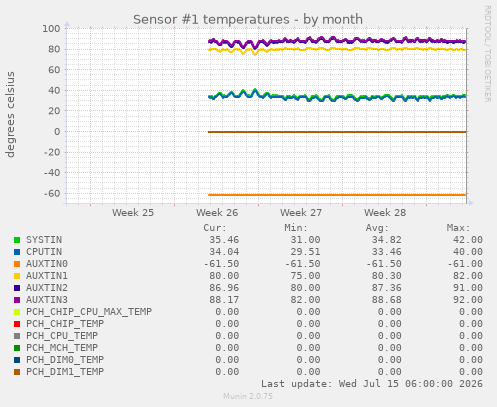
Task: Click the 'Max:' column header
Action: [458, 228]
